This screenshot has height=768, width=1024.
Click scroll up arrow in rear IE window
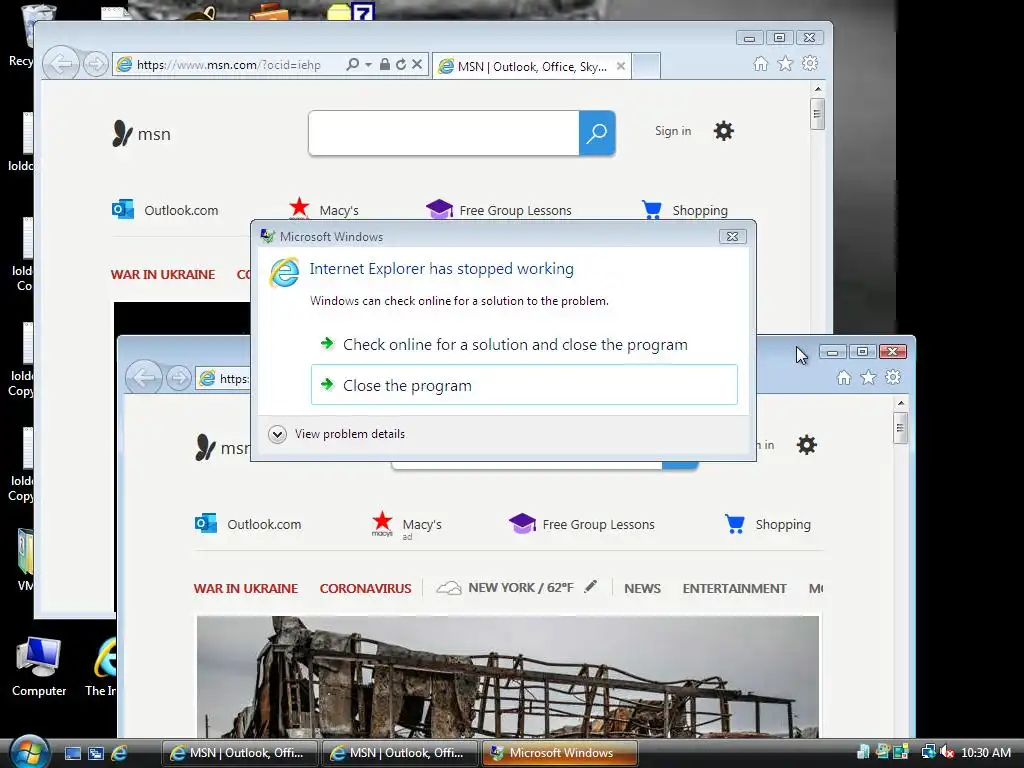point(818,88)
